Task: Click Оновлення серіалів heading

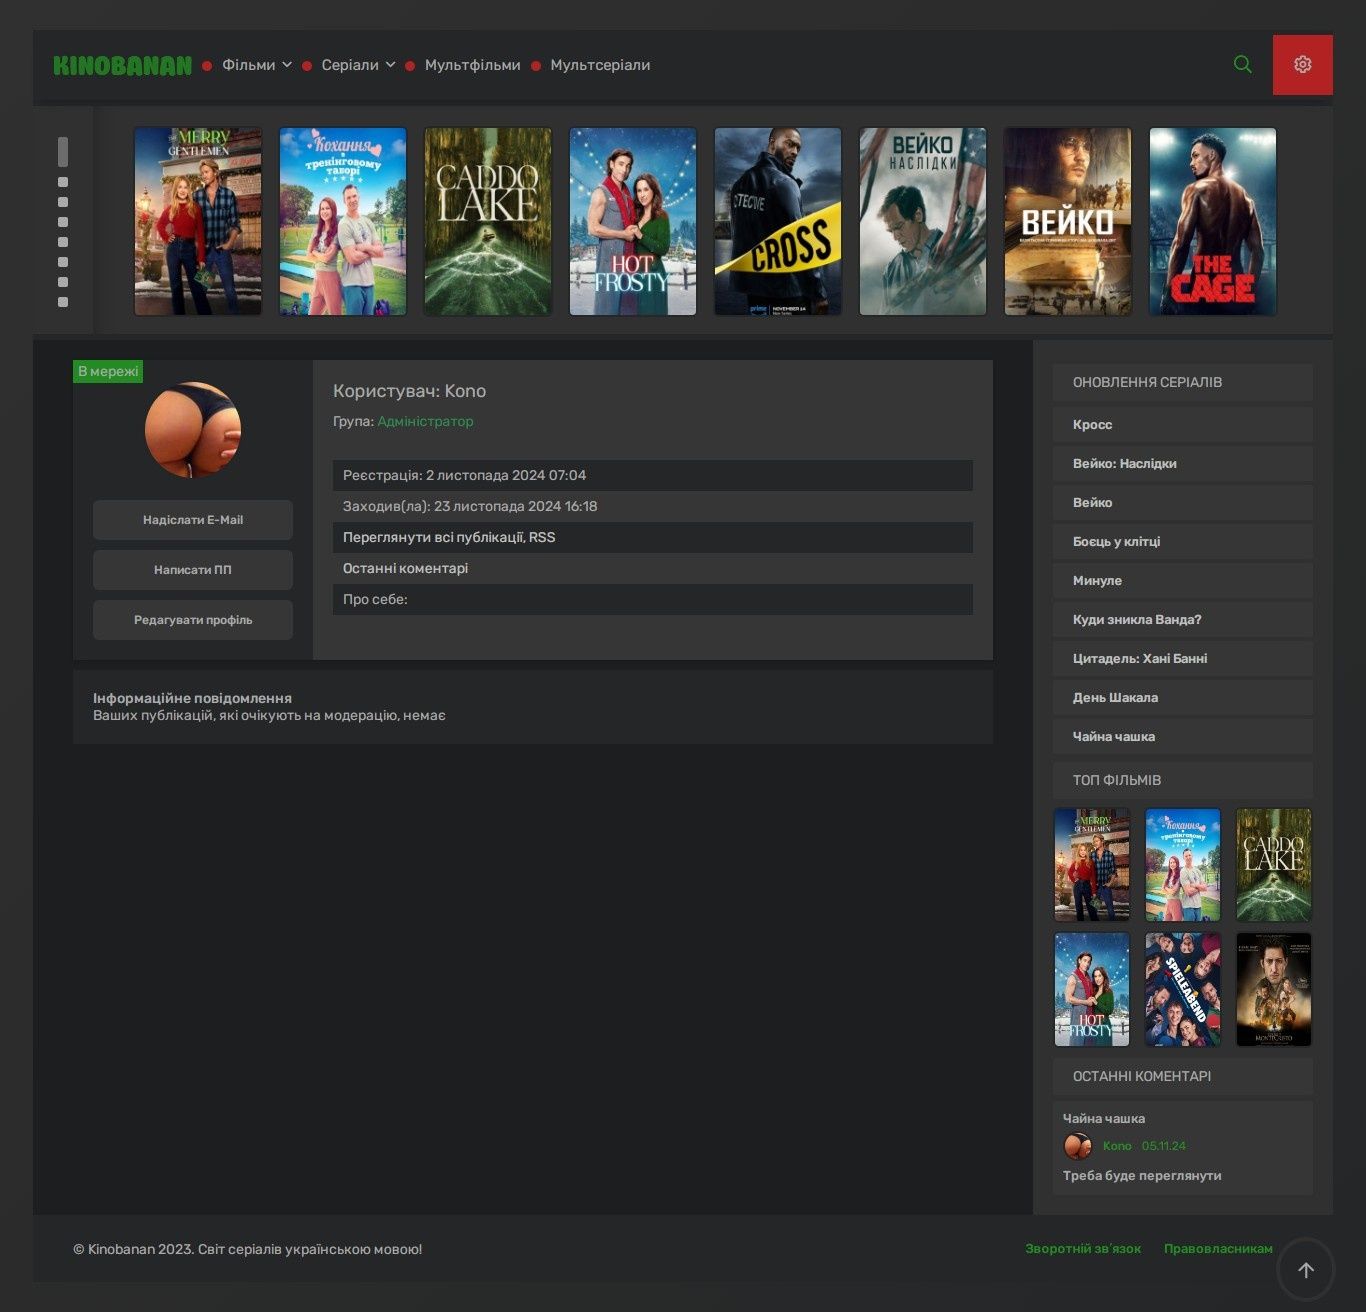Action: tap(1183, 382)
